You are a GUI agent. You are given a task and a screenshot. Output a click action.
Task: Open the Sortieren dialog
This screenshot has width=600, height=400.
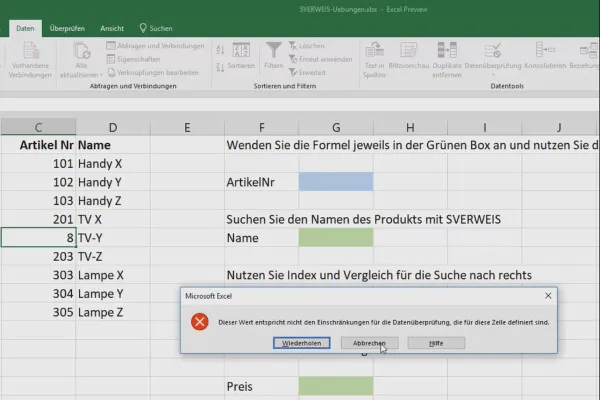tap(241, 56)
